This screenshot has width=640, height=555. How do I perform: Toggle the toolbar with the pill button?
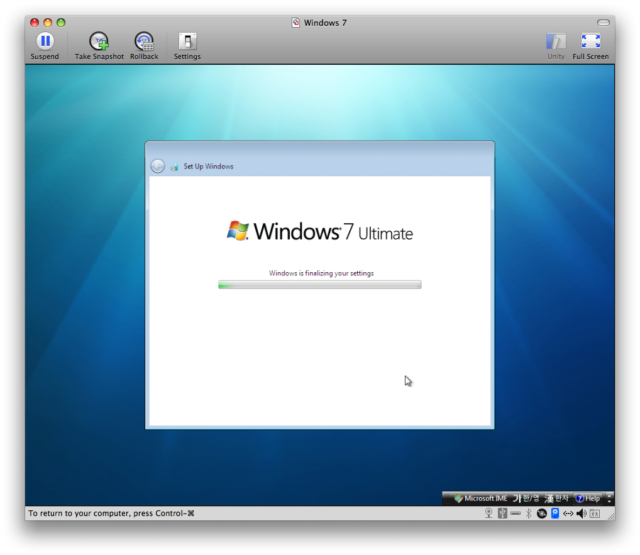pyautogui.click(x=603, y=22)
